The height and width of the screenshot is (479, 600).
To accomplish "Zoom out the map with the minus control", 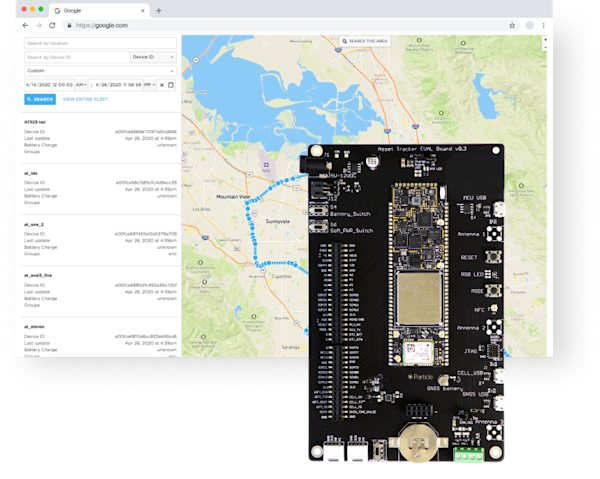I will (545, 47).
